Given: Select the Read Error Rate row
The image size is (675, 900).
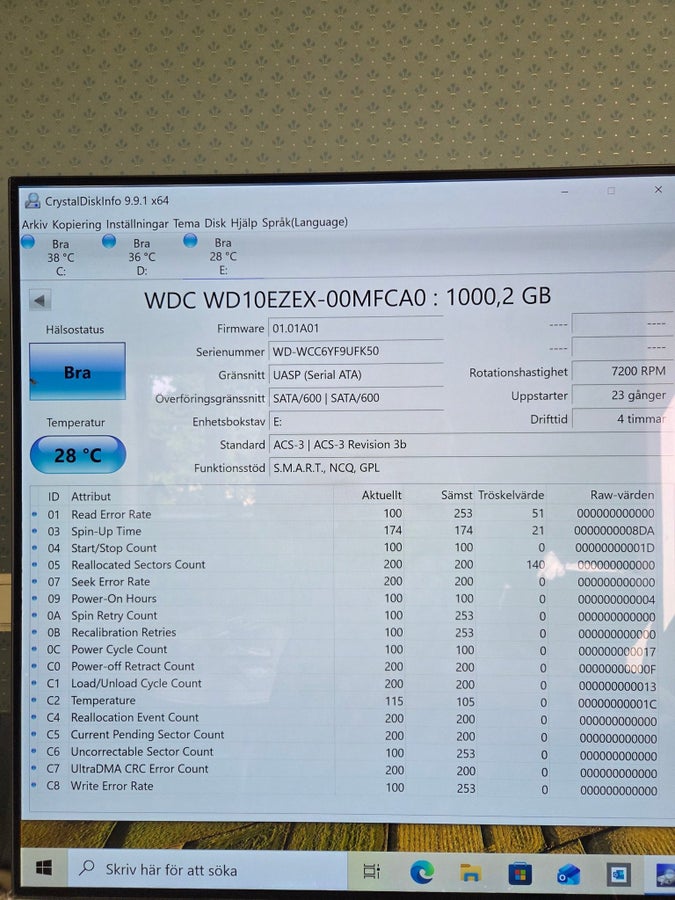Looking at the screenshot, I should [343, 514].
